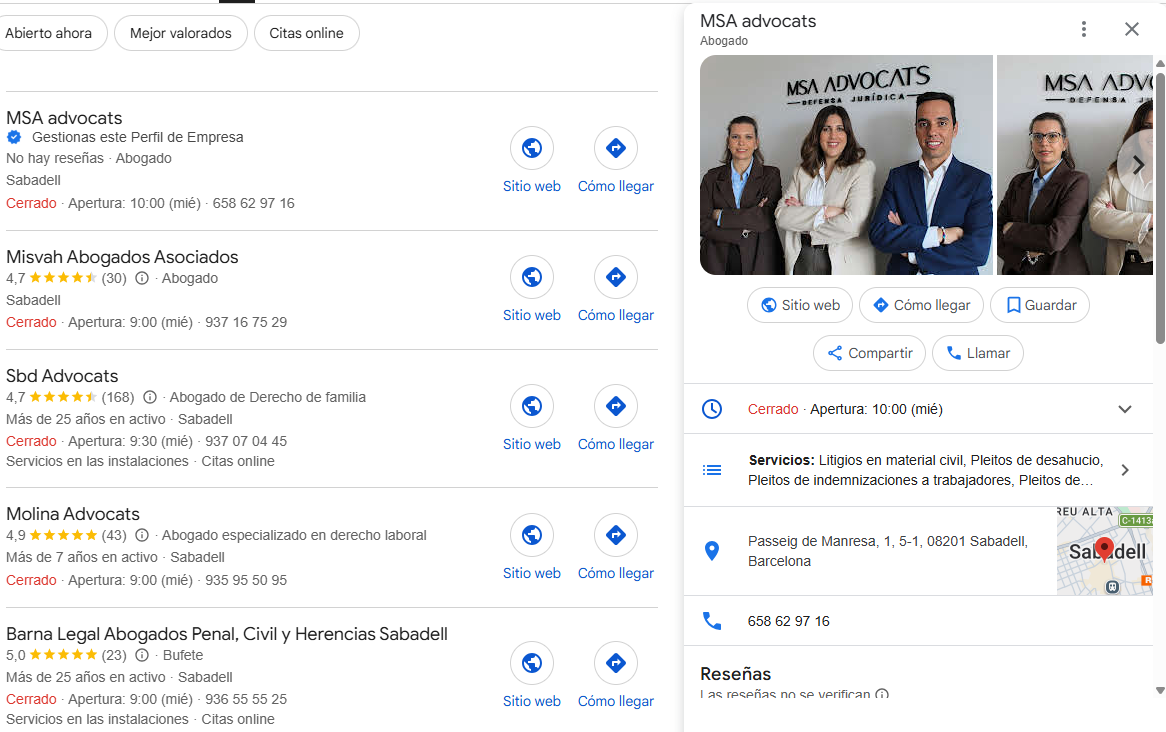Click info icon beside 'Las reseñas no se verifican'

click(882, 694)
